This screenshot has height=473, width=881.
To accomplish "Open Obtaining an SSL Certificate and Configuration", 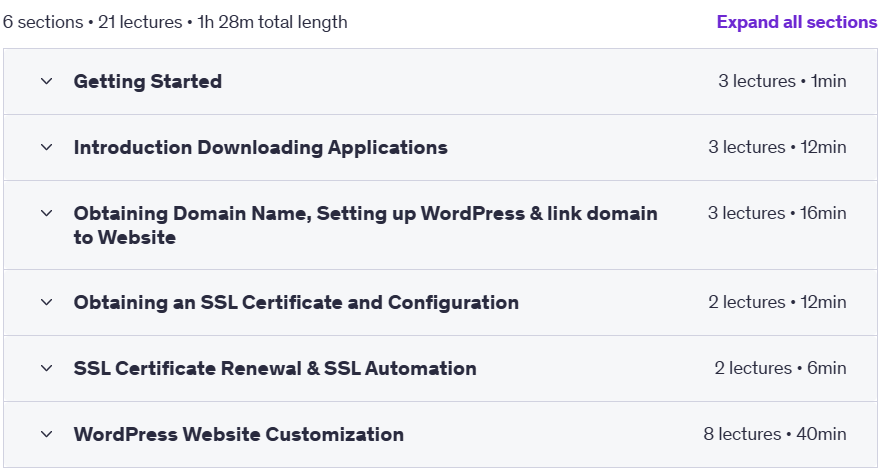I will [296, 302].
